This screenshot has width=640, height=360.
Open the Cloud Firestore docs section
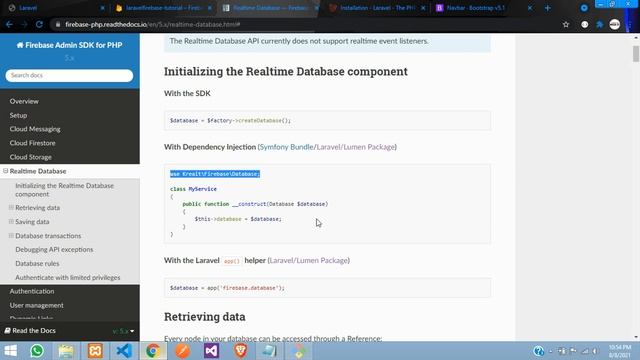(33, 143)
